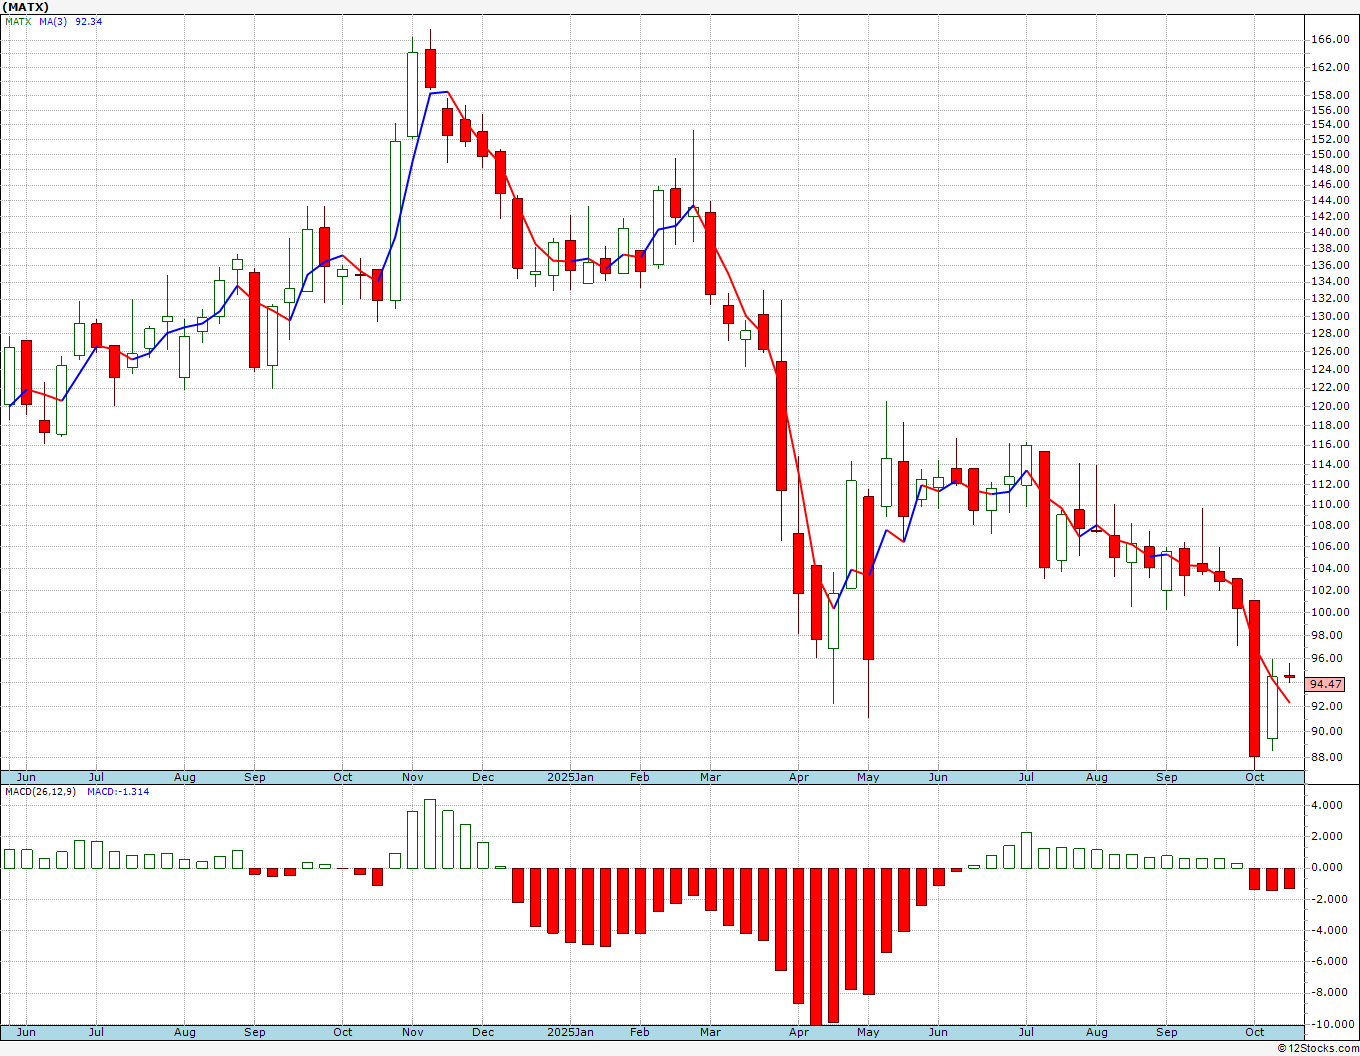
Task: Select Nov on the price chart time axis
Action: (x=412, y=777)
